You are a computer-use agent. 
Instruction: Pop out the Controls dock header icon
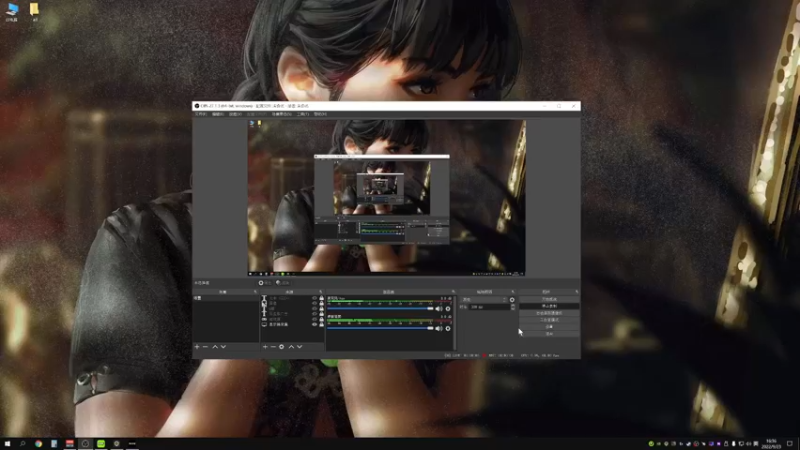(x=577, y=292)
